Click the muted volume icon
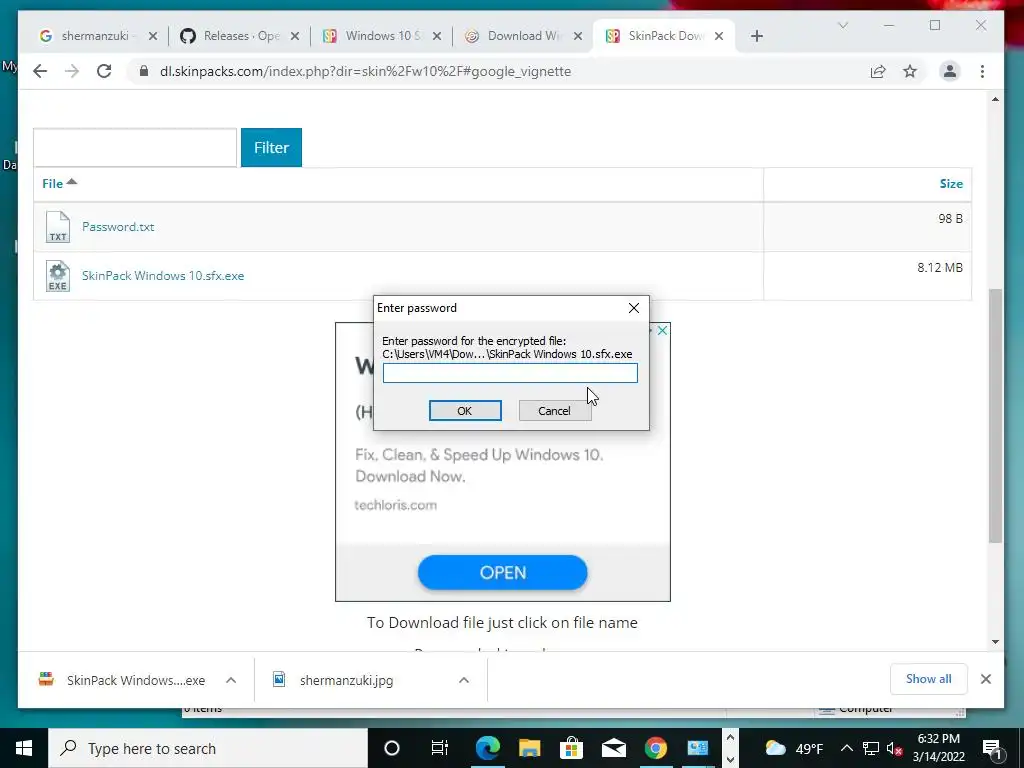Screen dimensions: 1024x768 (x=895, y=748)
